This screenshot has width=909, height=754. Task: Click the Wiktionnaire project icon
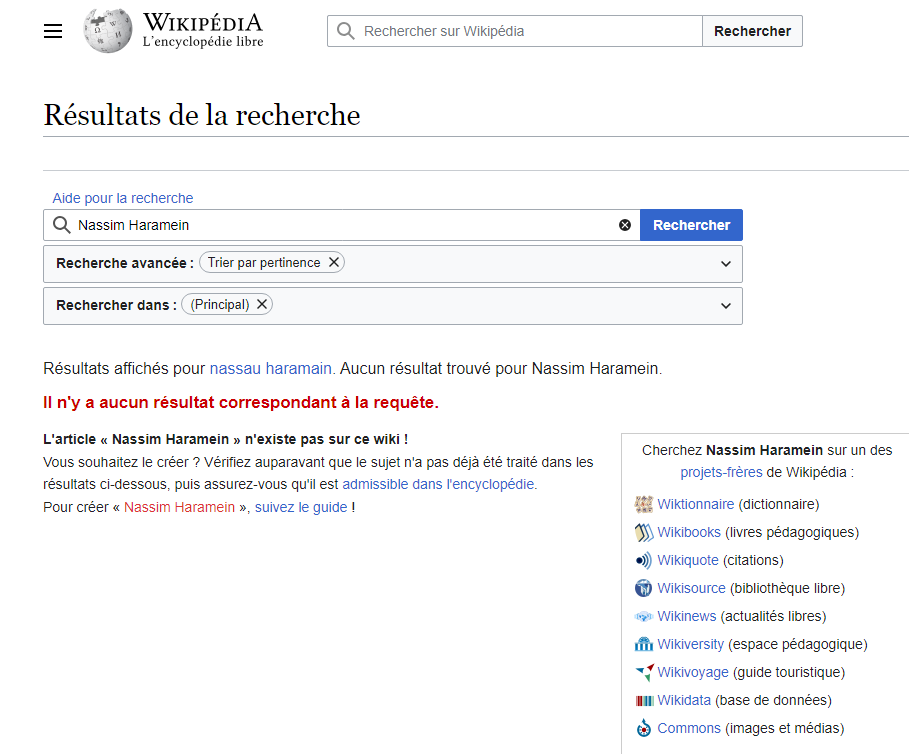[643, 504]
